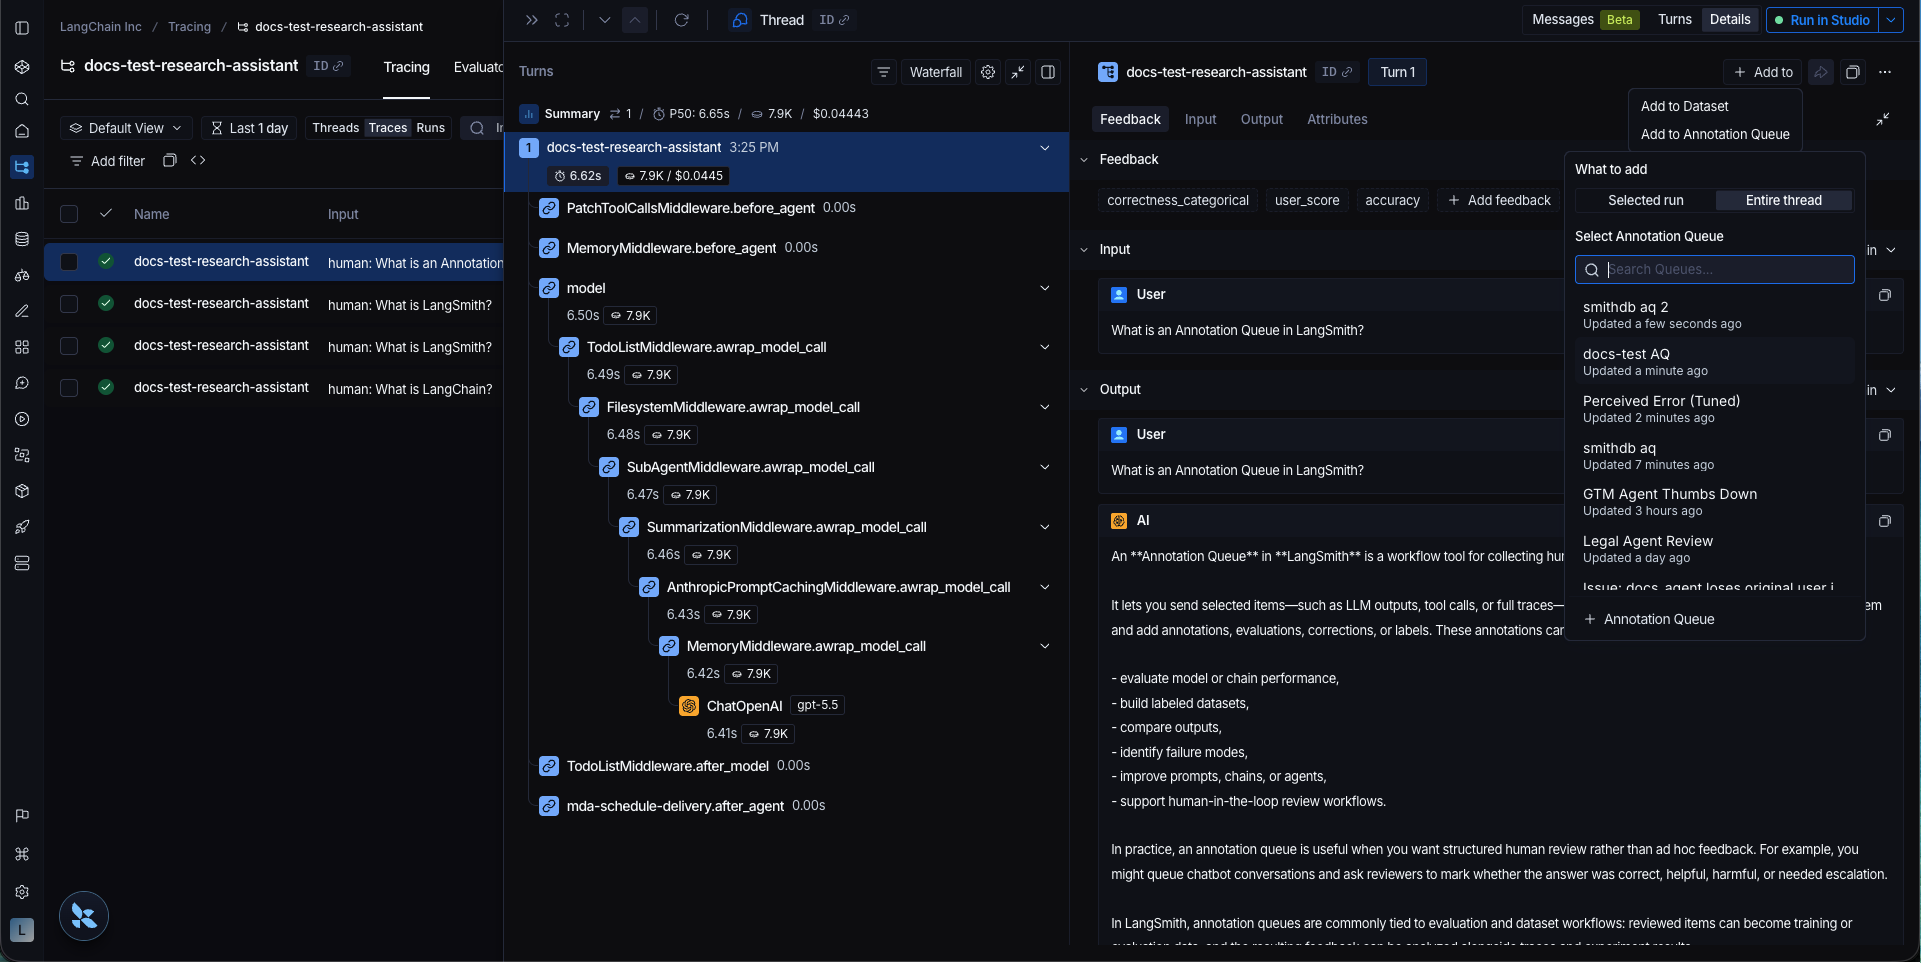
Task: Open the Run in Studio dropdown arrow
Action: (1891, 20)
